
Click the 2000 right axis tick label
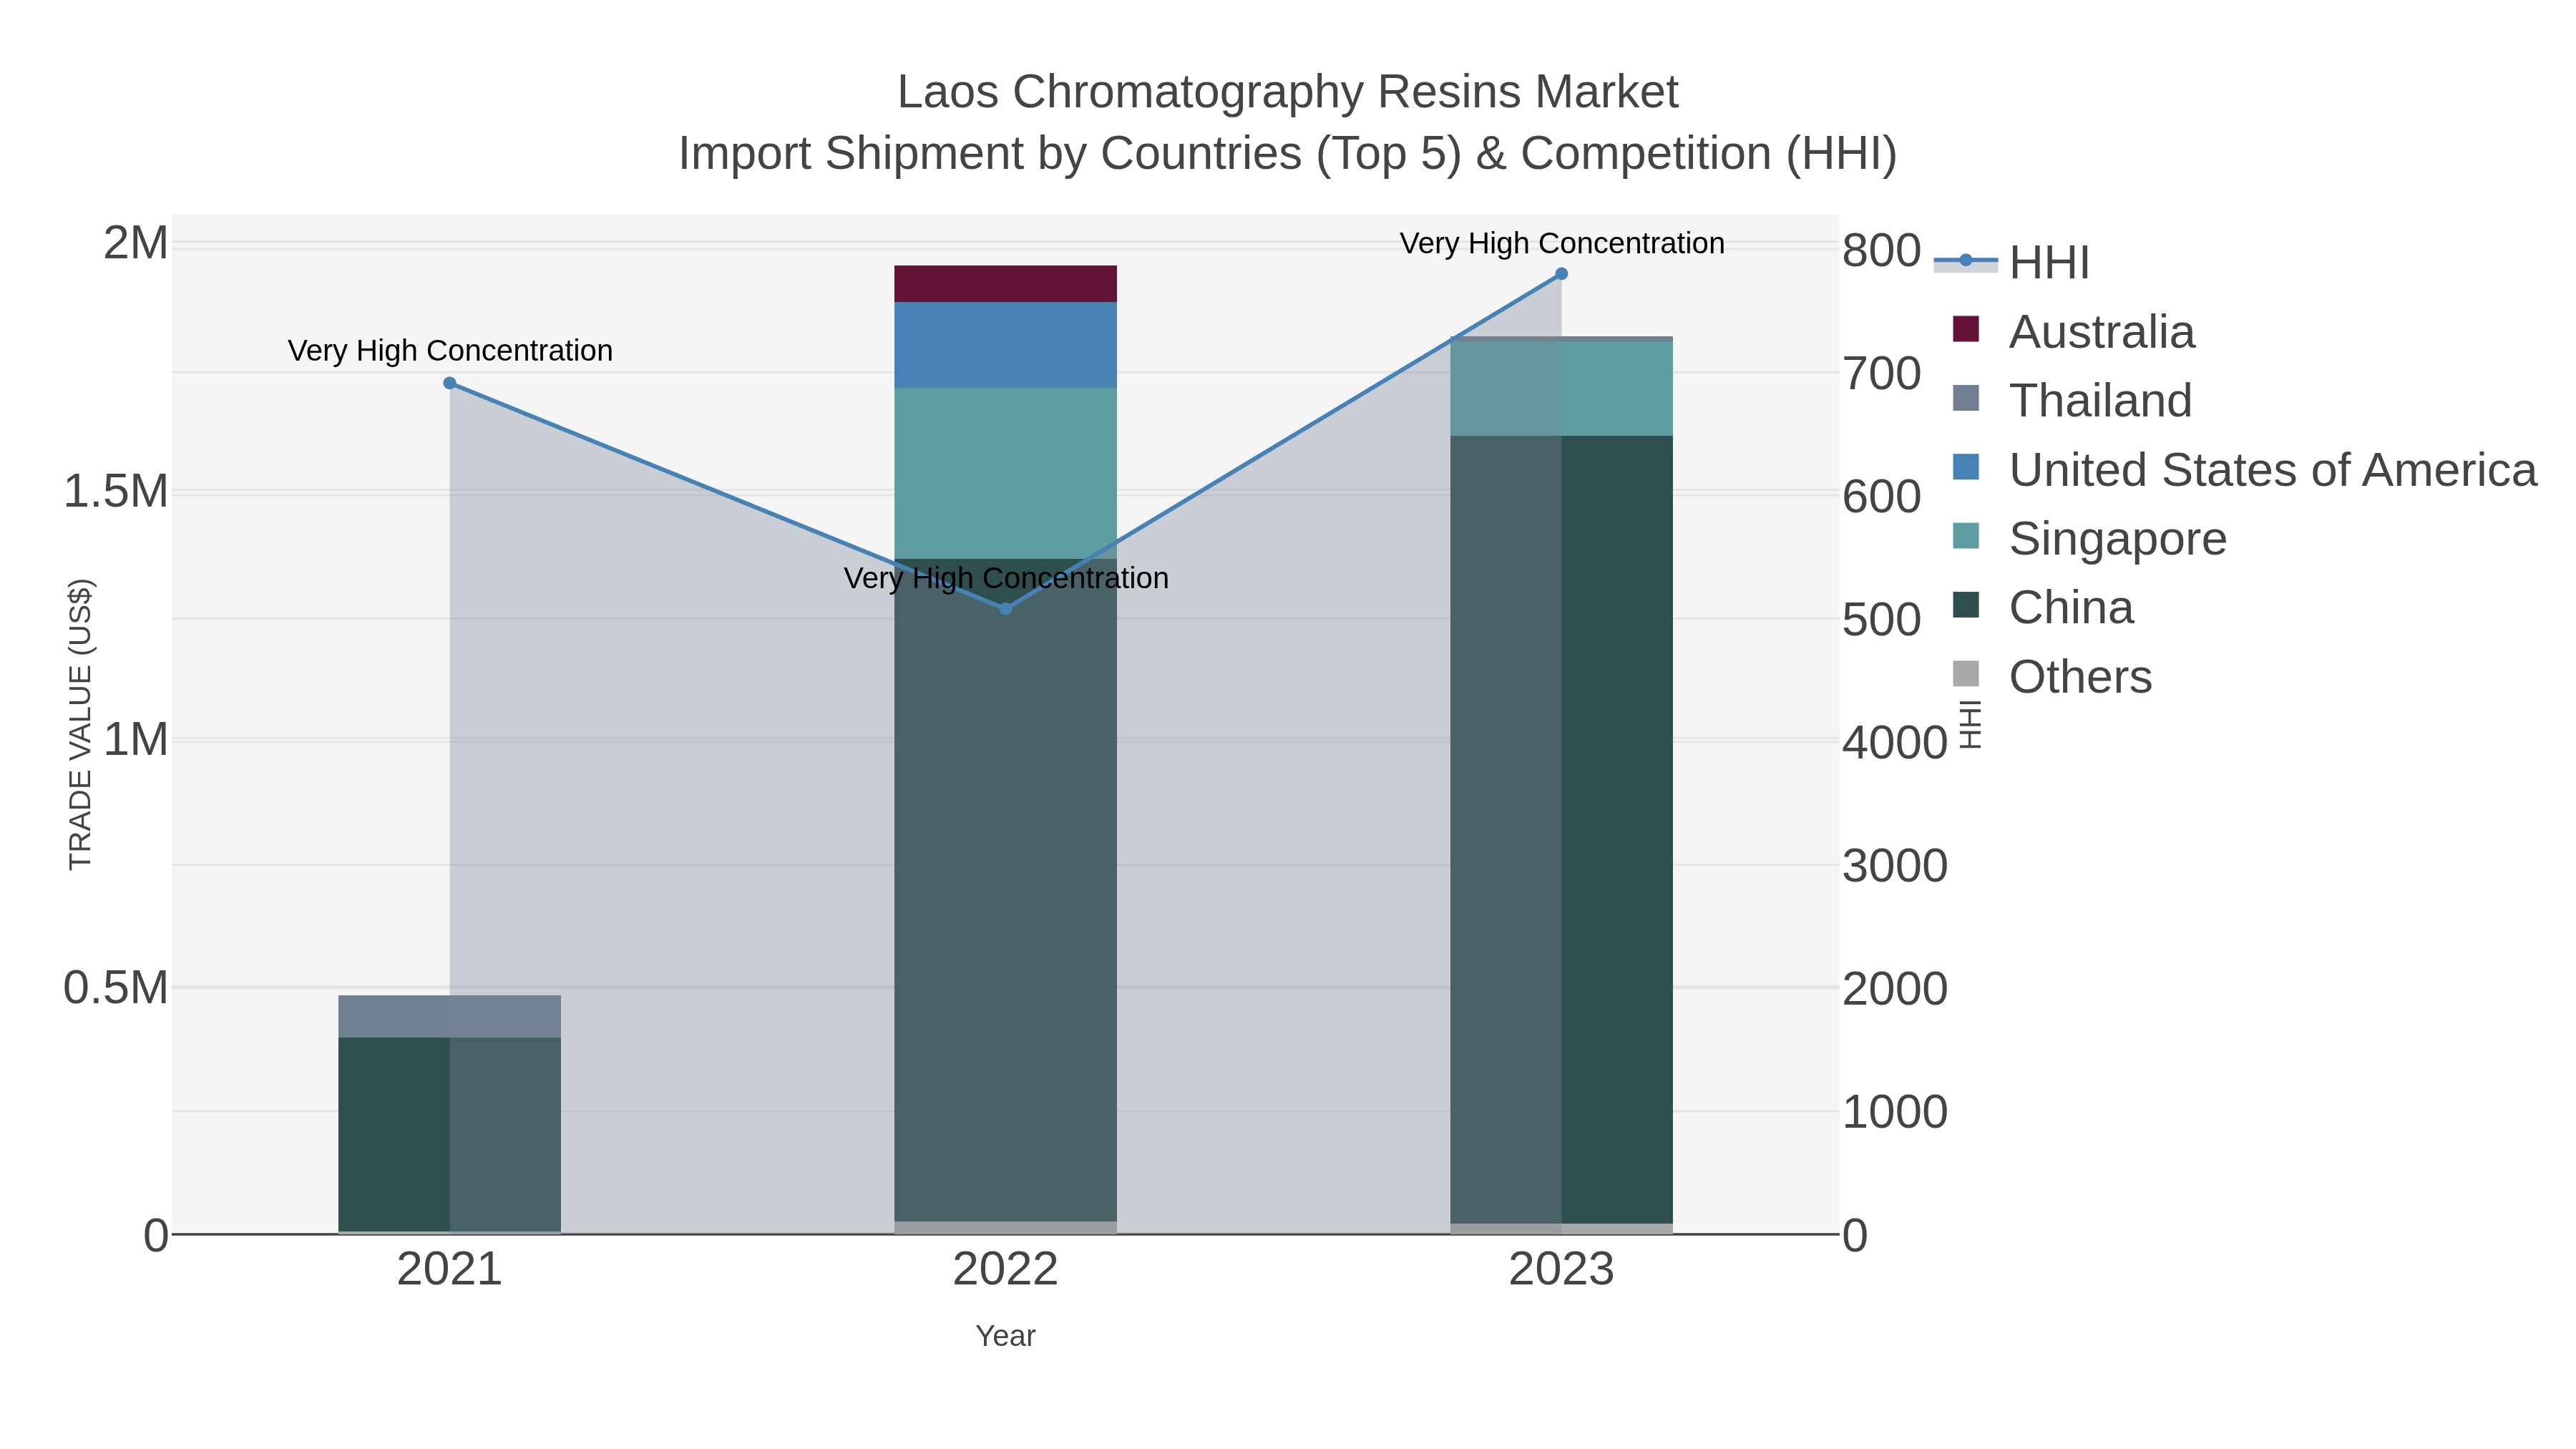(x=1895, y=989)
